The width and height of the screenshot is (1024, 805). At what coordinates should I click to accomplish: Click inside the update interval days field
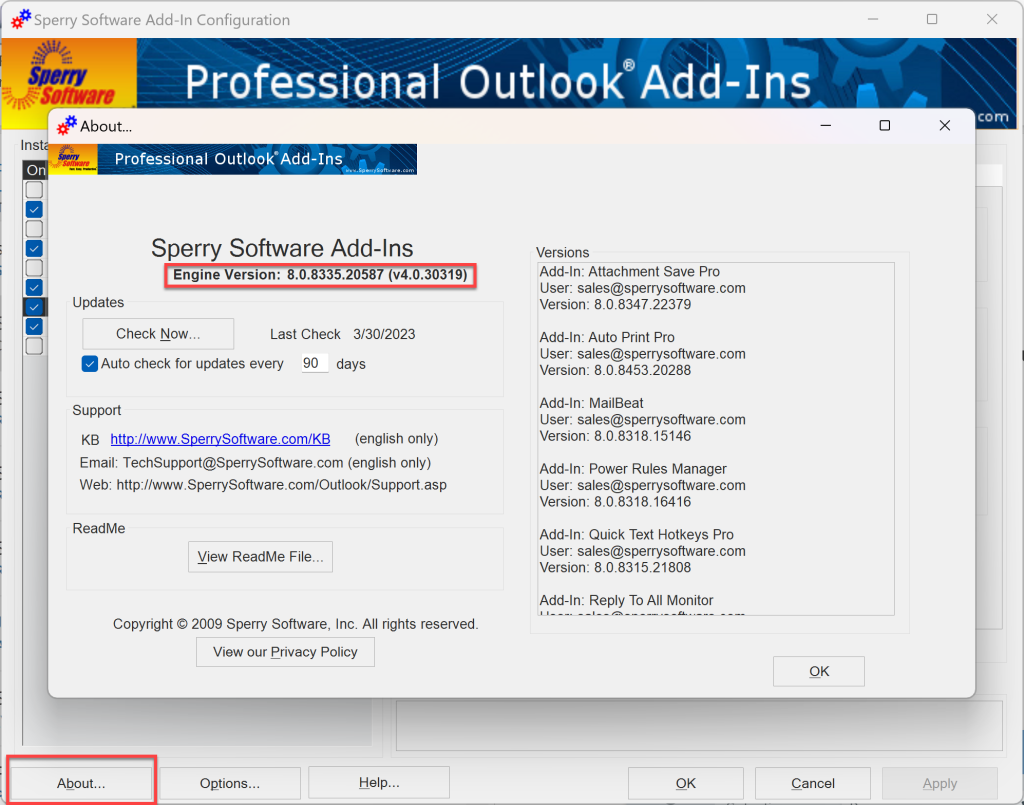pyautogui.click(x=315, y=363)
